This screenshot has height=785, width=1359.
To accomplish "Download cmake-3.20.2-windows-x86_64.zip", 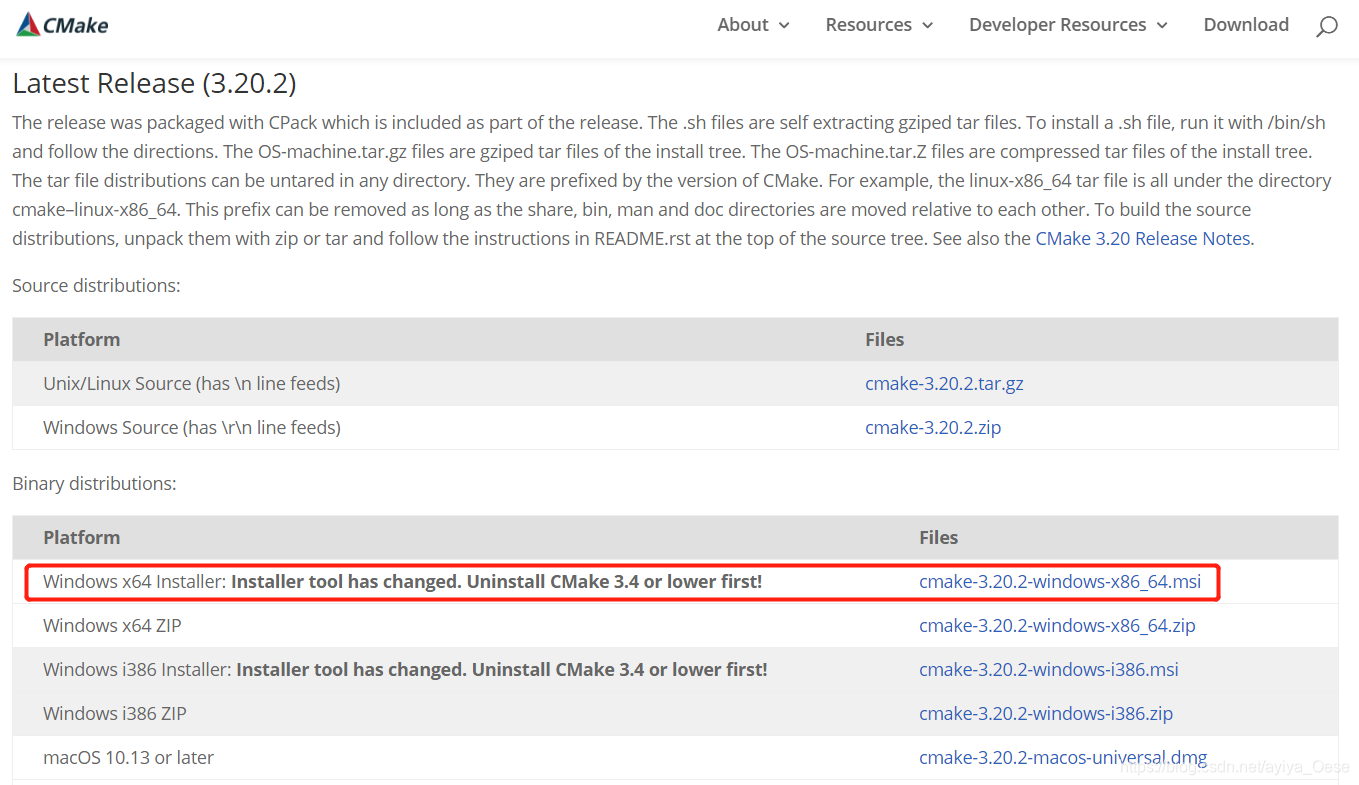I will [x=1057, y=625].
